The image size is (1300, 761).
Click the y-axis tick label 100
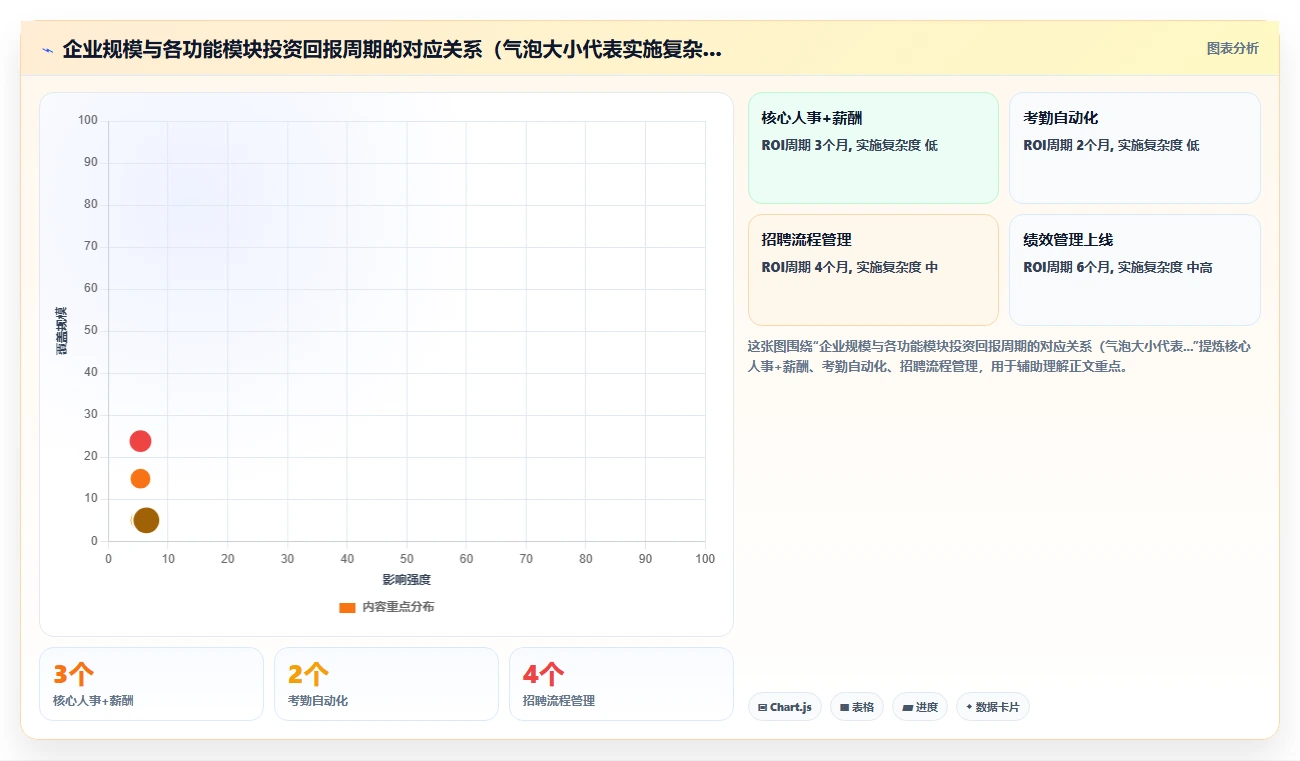click(x=88, y=121)
